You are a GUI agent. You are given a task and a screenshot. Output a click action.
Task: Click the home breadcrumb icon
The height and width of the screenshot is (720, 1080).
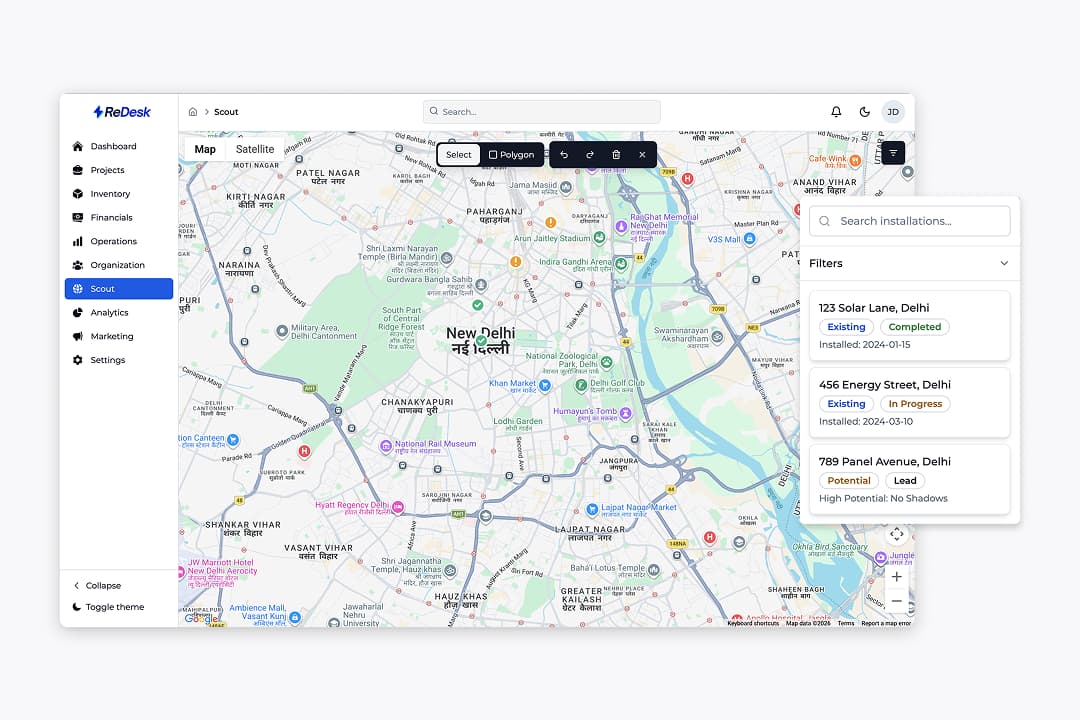(193, 112)
